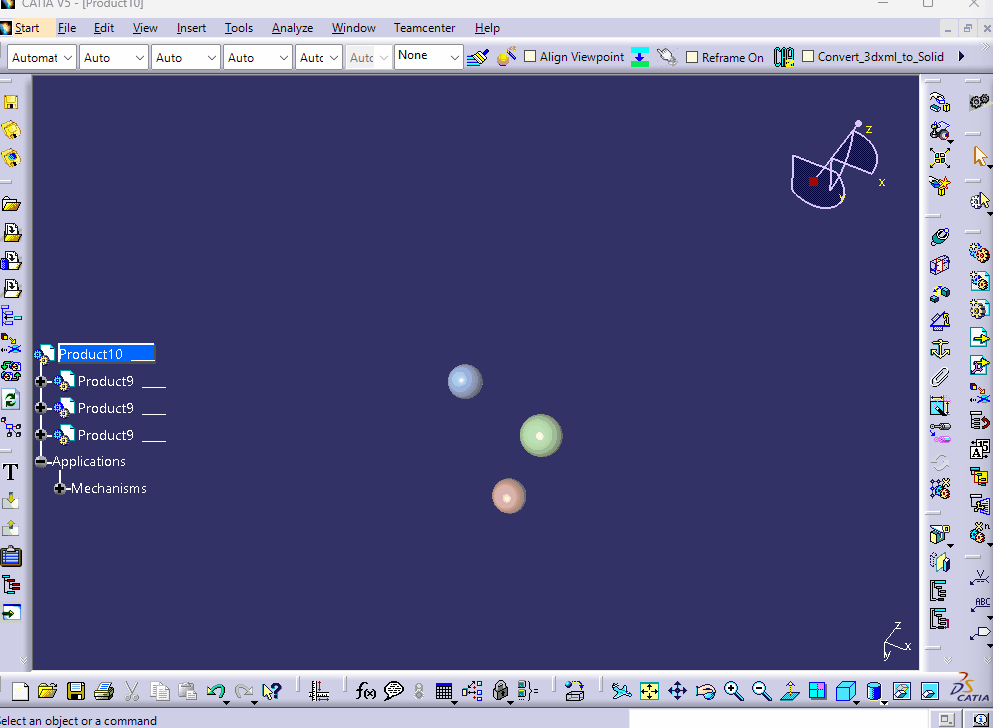Open the File menu

(x=66, y=28)
